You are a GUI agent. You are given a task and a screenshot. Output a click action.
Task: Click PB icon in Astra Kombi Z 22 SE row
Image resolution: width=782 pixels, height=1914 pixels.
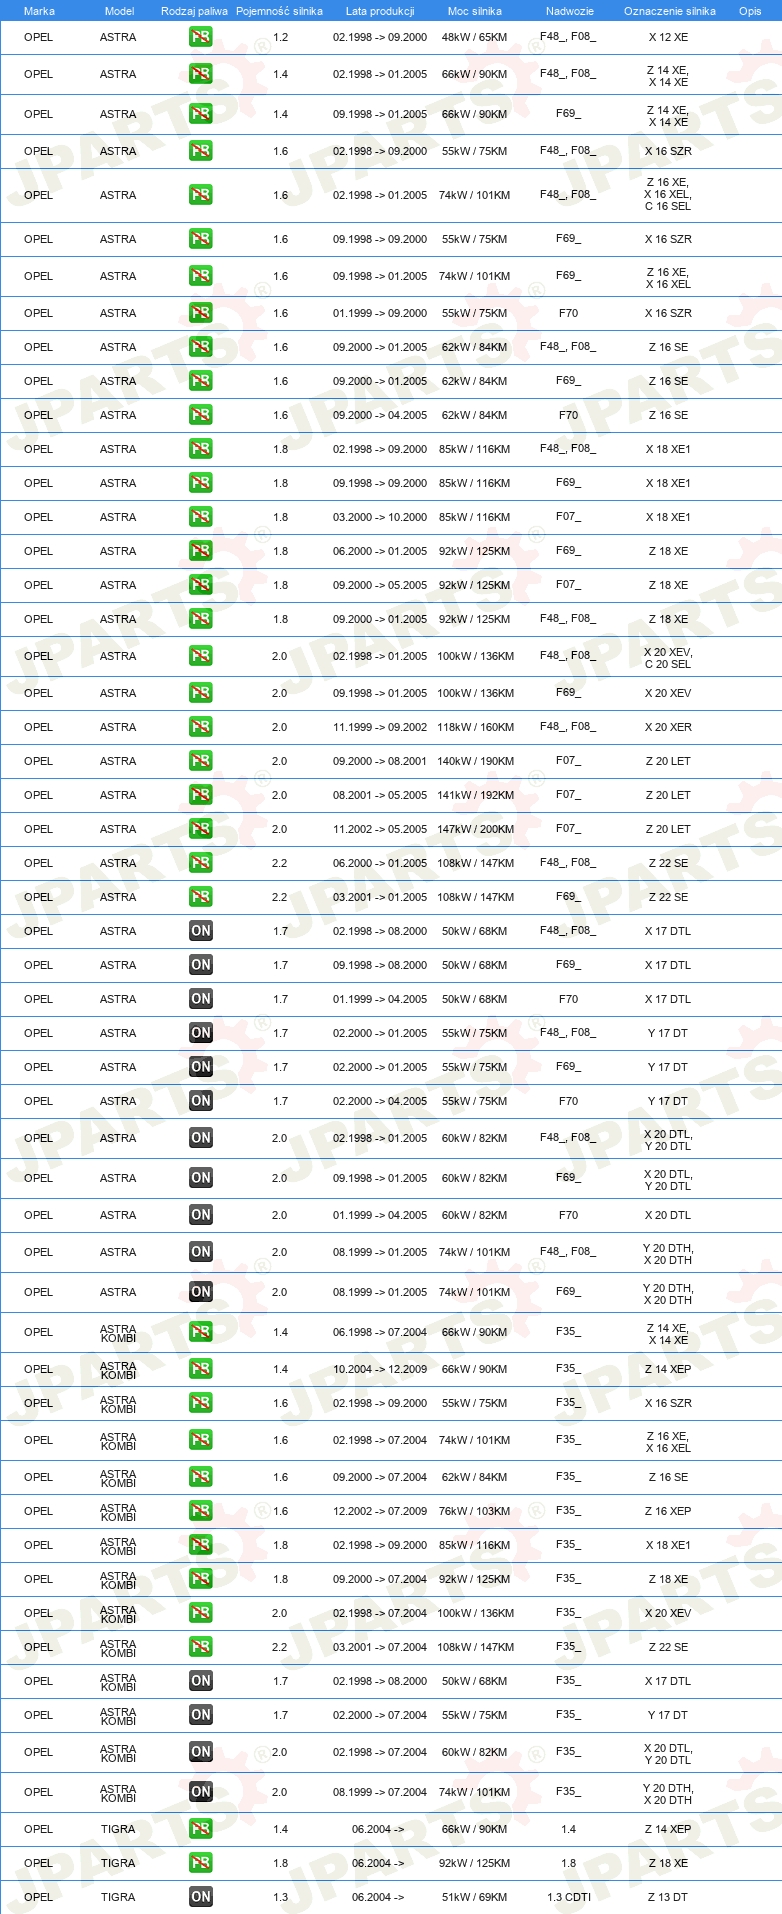(x=201, y=1647)
